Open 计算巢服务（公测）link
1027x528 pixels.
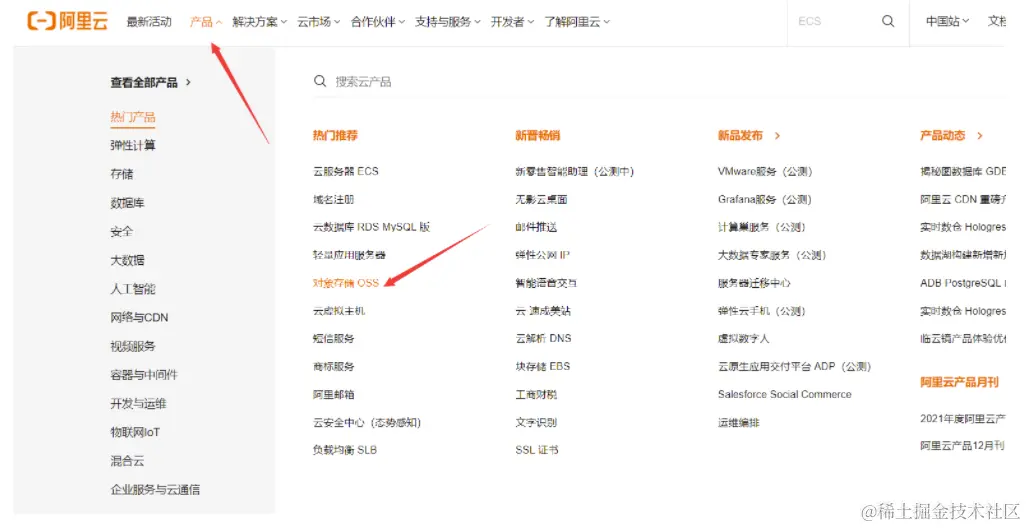[762, 227]
